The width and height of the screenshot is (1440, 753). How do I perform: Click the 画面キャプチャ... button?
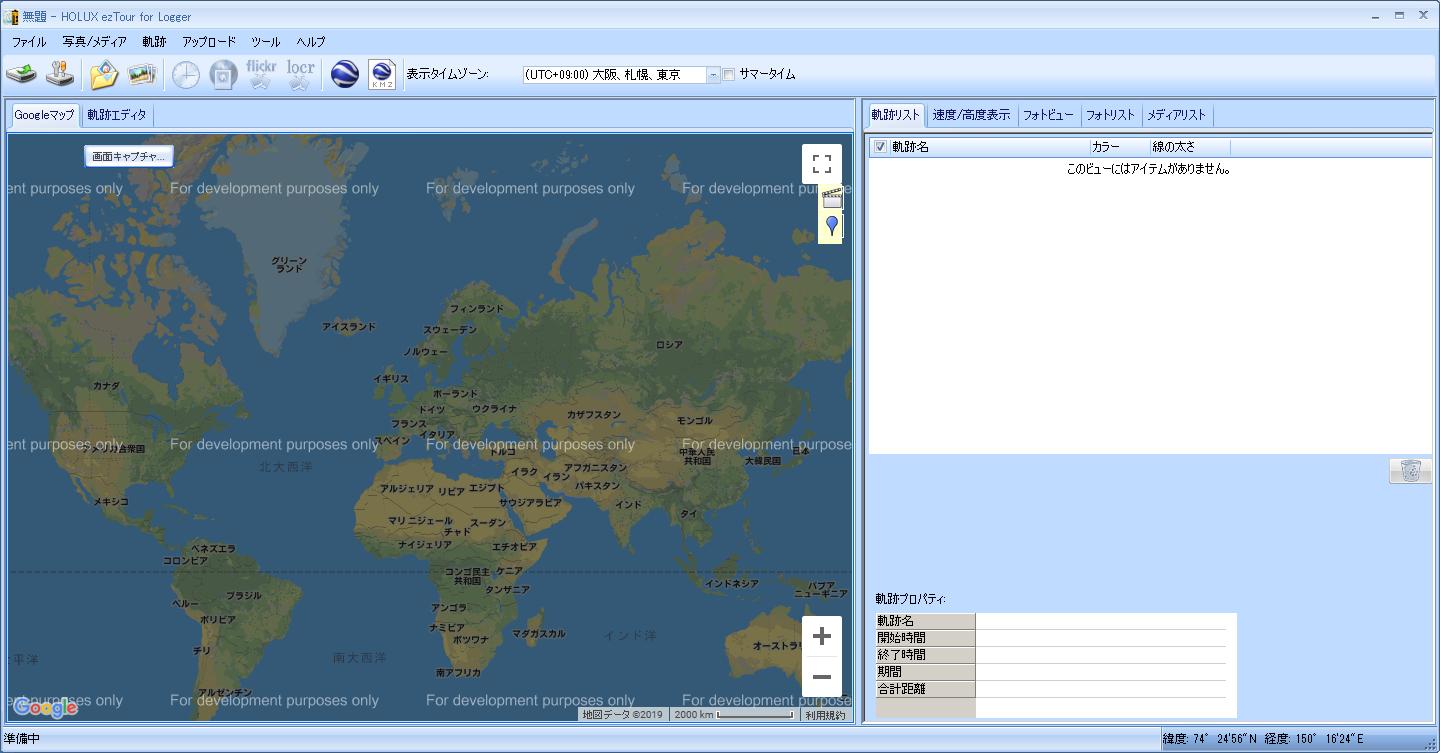point(128,156)
